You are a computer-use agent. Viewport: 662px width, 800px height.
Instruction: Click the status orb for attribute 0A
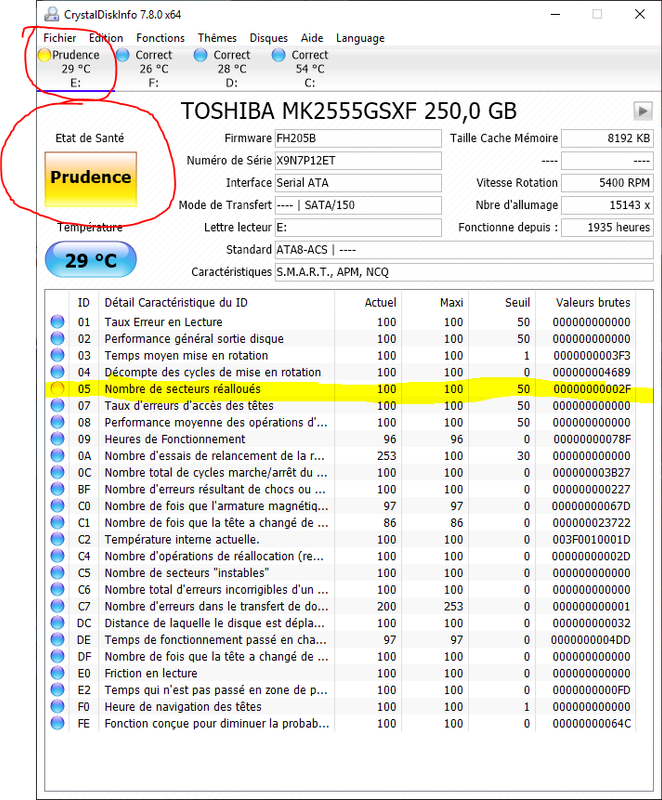tap(57, 456)
